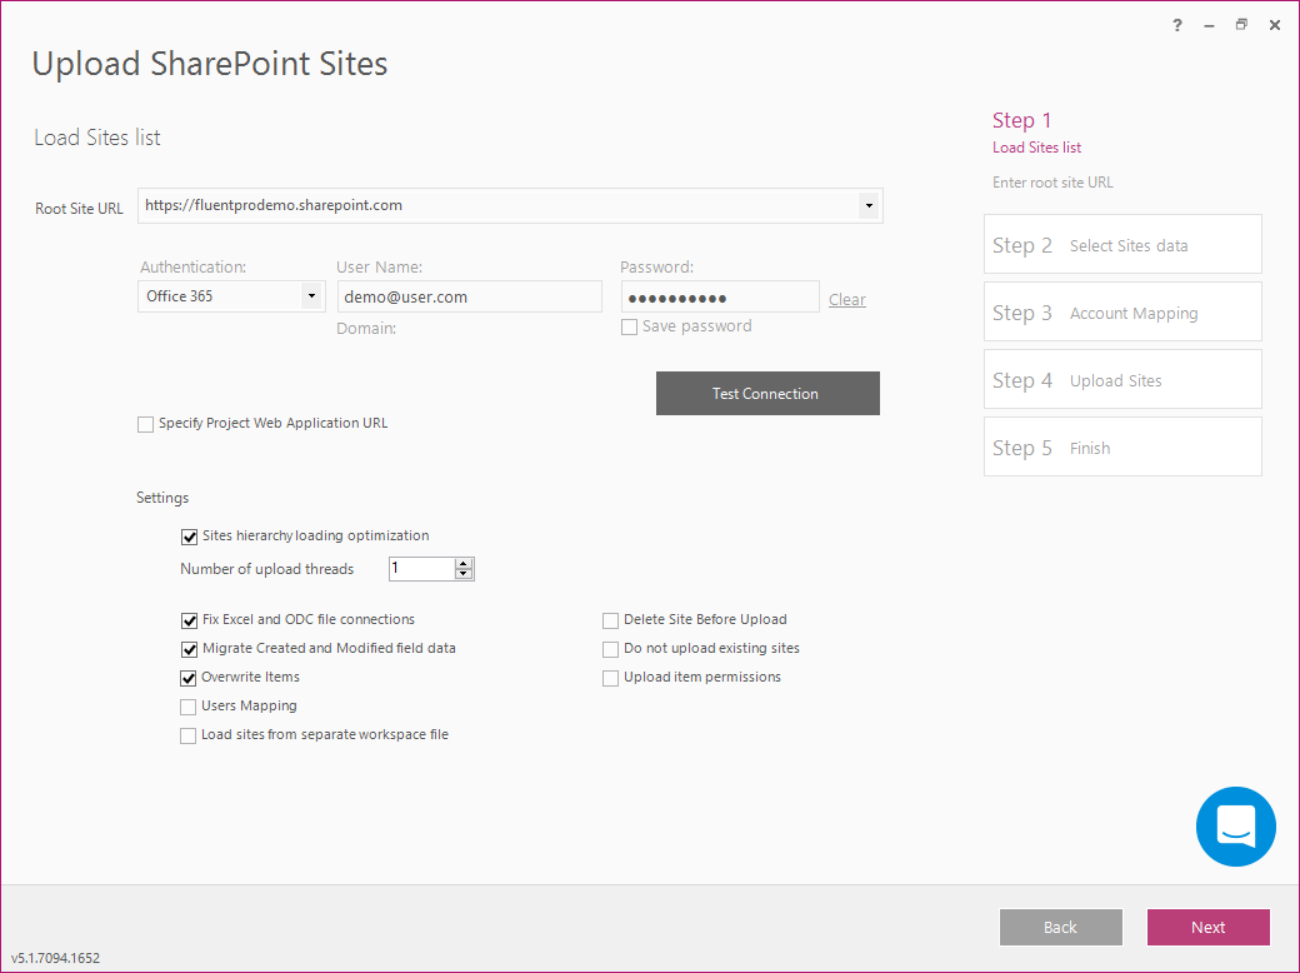Tick Upload item permissions checkbox
Viewport: 1300px width, 973px height.
coord(610,678)
